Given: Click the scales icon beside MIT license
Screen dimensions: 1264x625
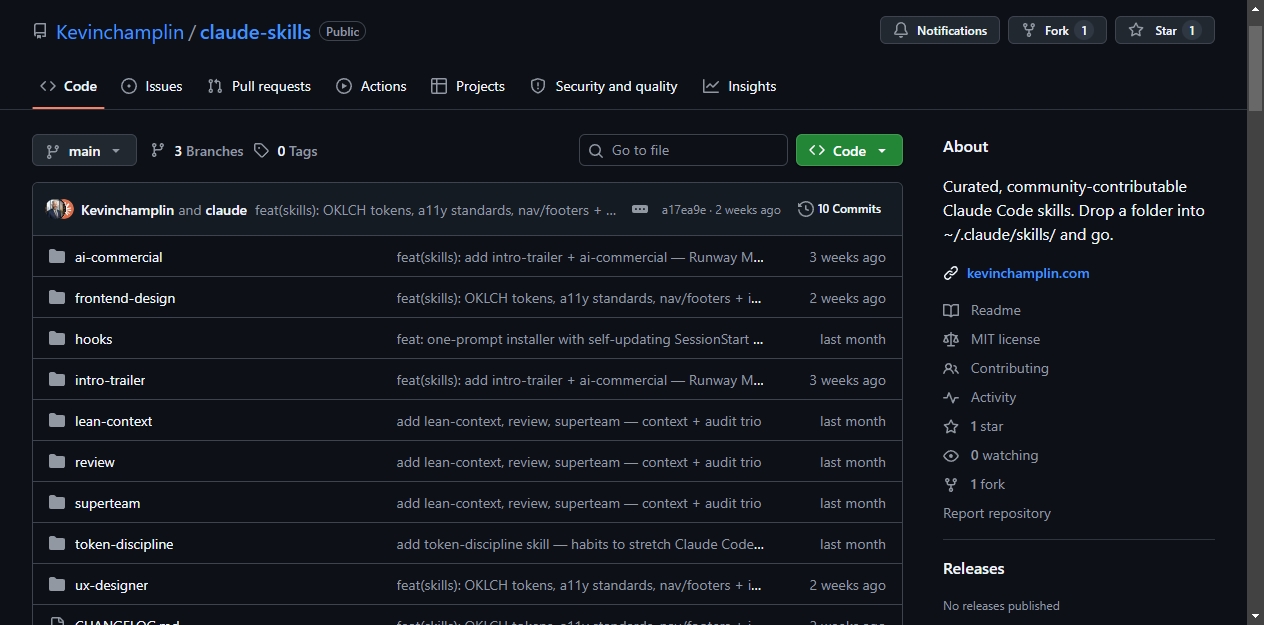Looking at the screenshot, I should click(x=951, y=339).
